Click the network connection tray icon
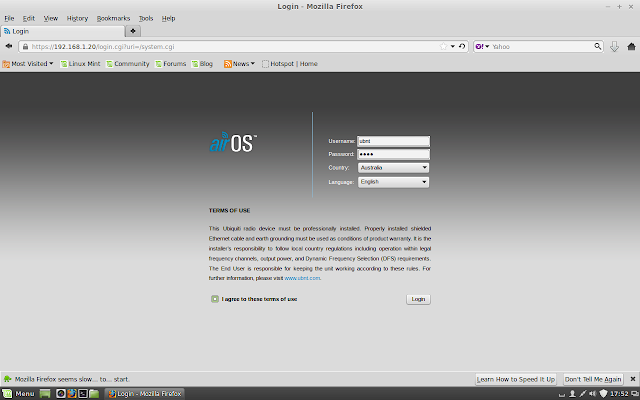Screen dimensions: 640x400 [583, 394]
